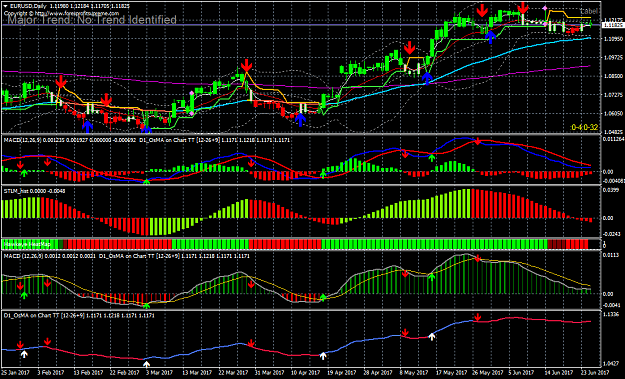This screenshot has height=379, width=625.
Task: Click the 14 Jun 2017 date label
Action: (559, 373)
